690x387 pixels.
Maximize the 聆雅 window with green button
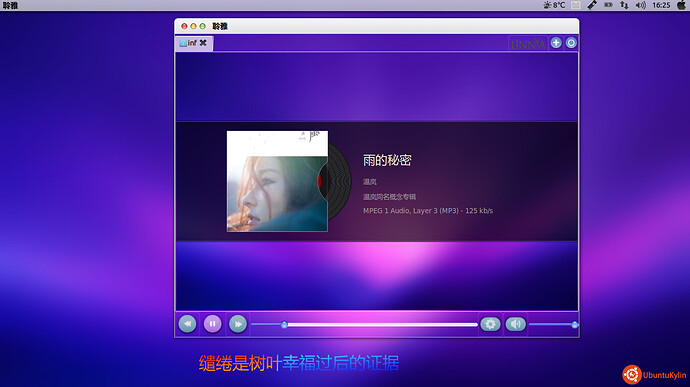(x=202, y=26)
